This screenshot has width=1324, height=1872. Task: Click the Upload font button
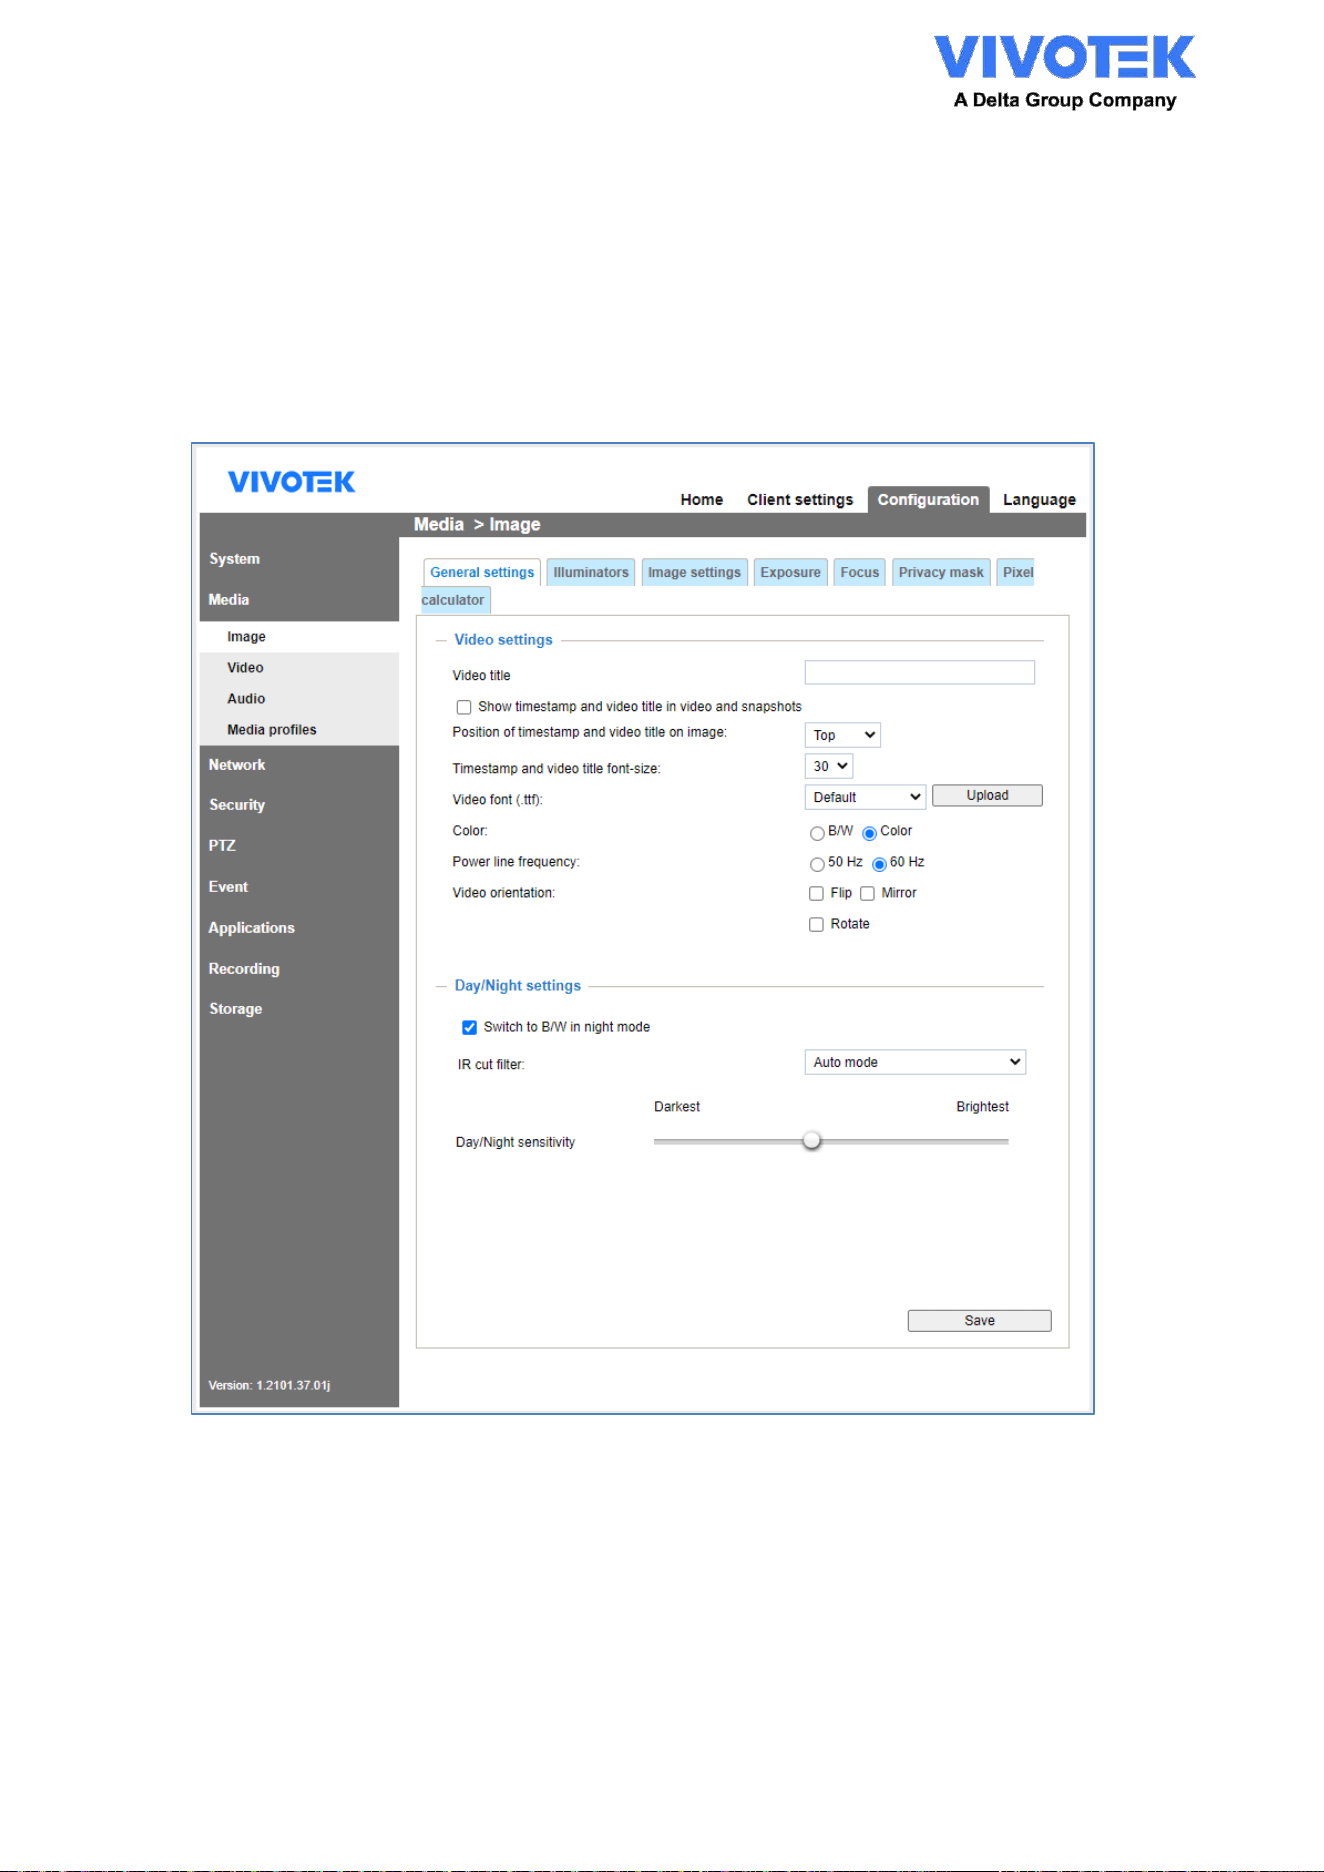click(x=987, y=795)
